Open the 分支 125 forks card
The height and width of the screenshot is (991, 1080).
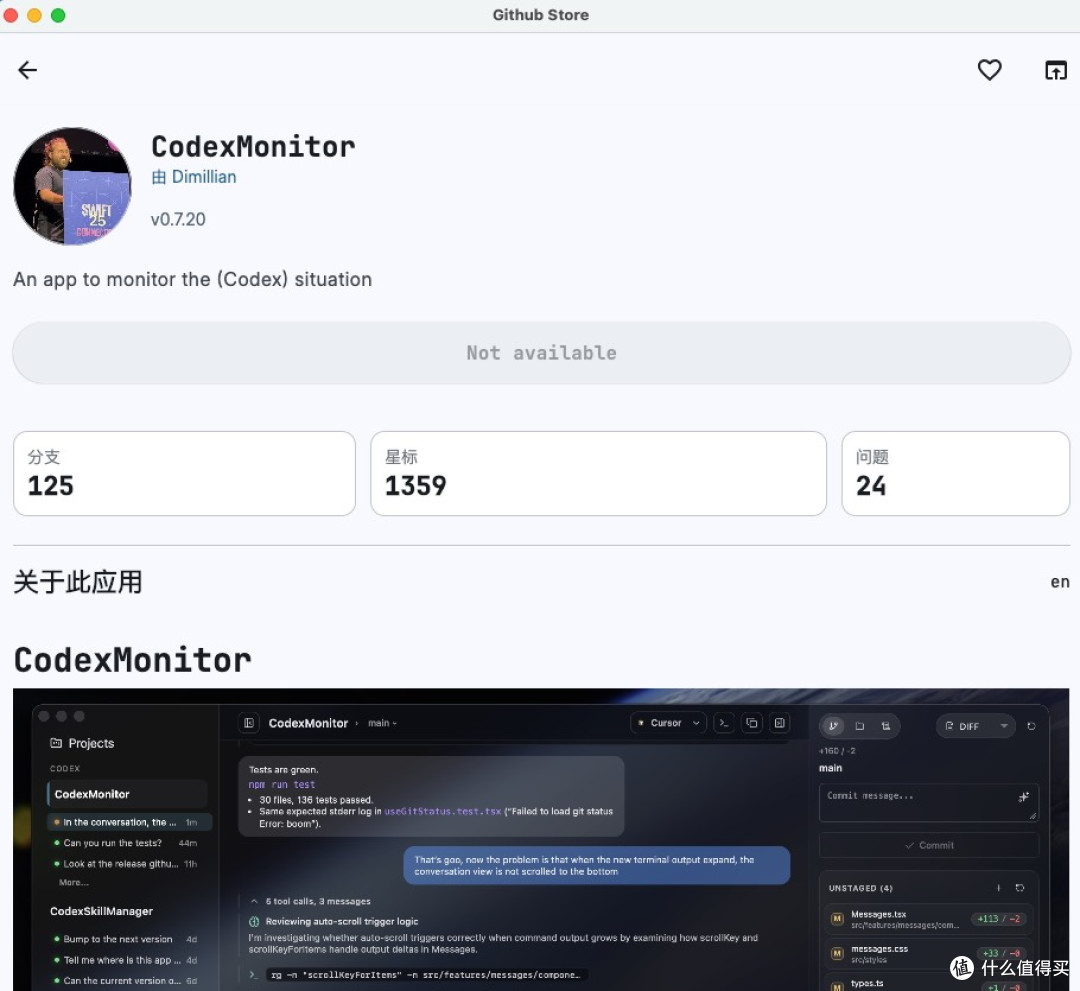[184, 474]
